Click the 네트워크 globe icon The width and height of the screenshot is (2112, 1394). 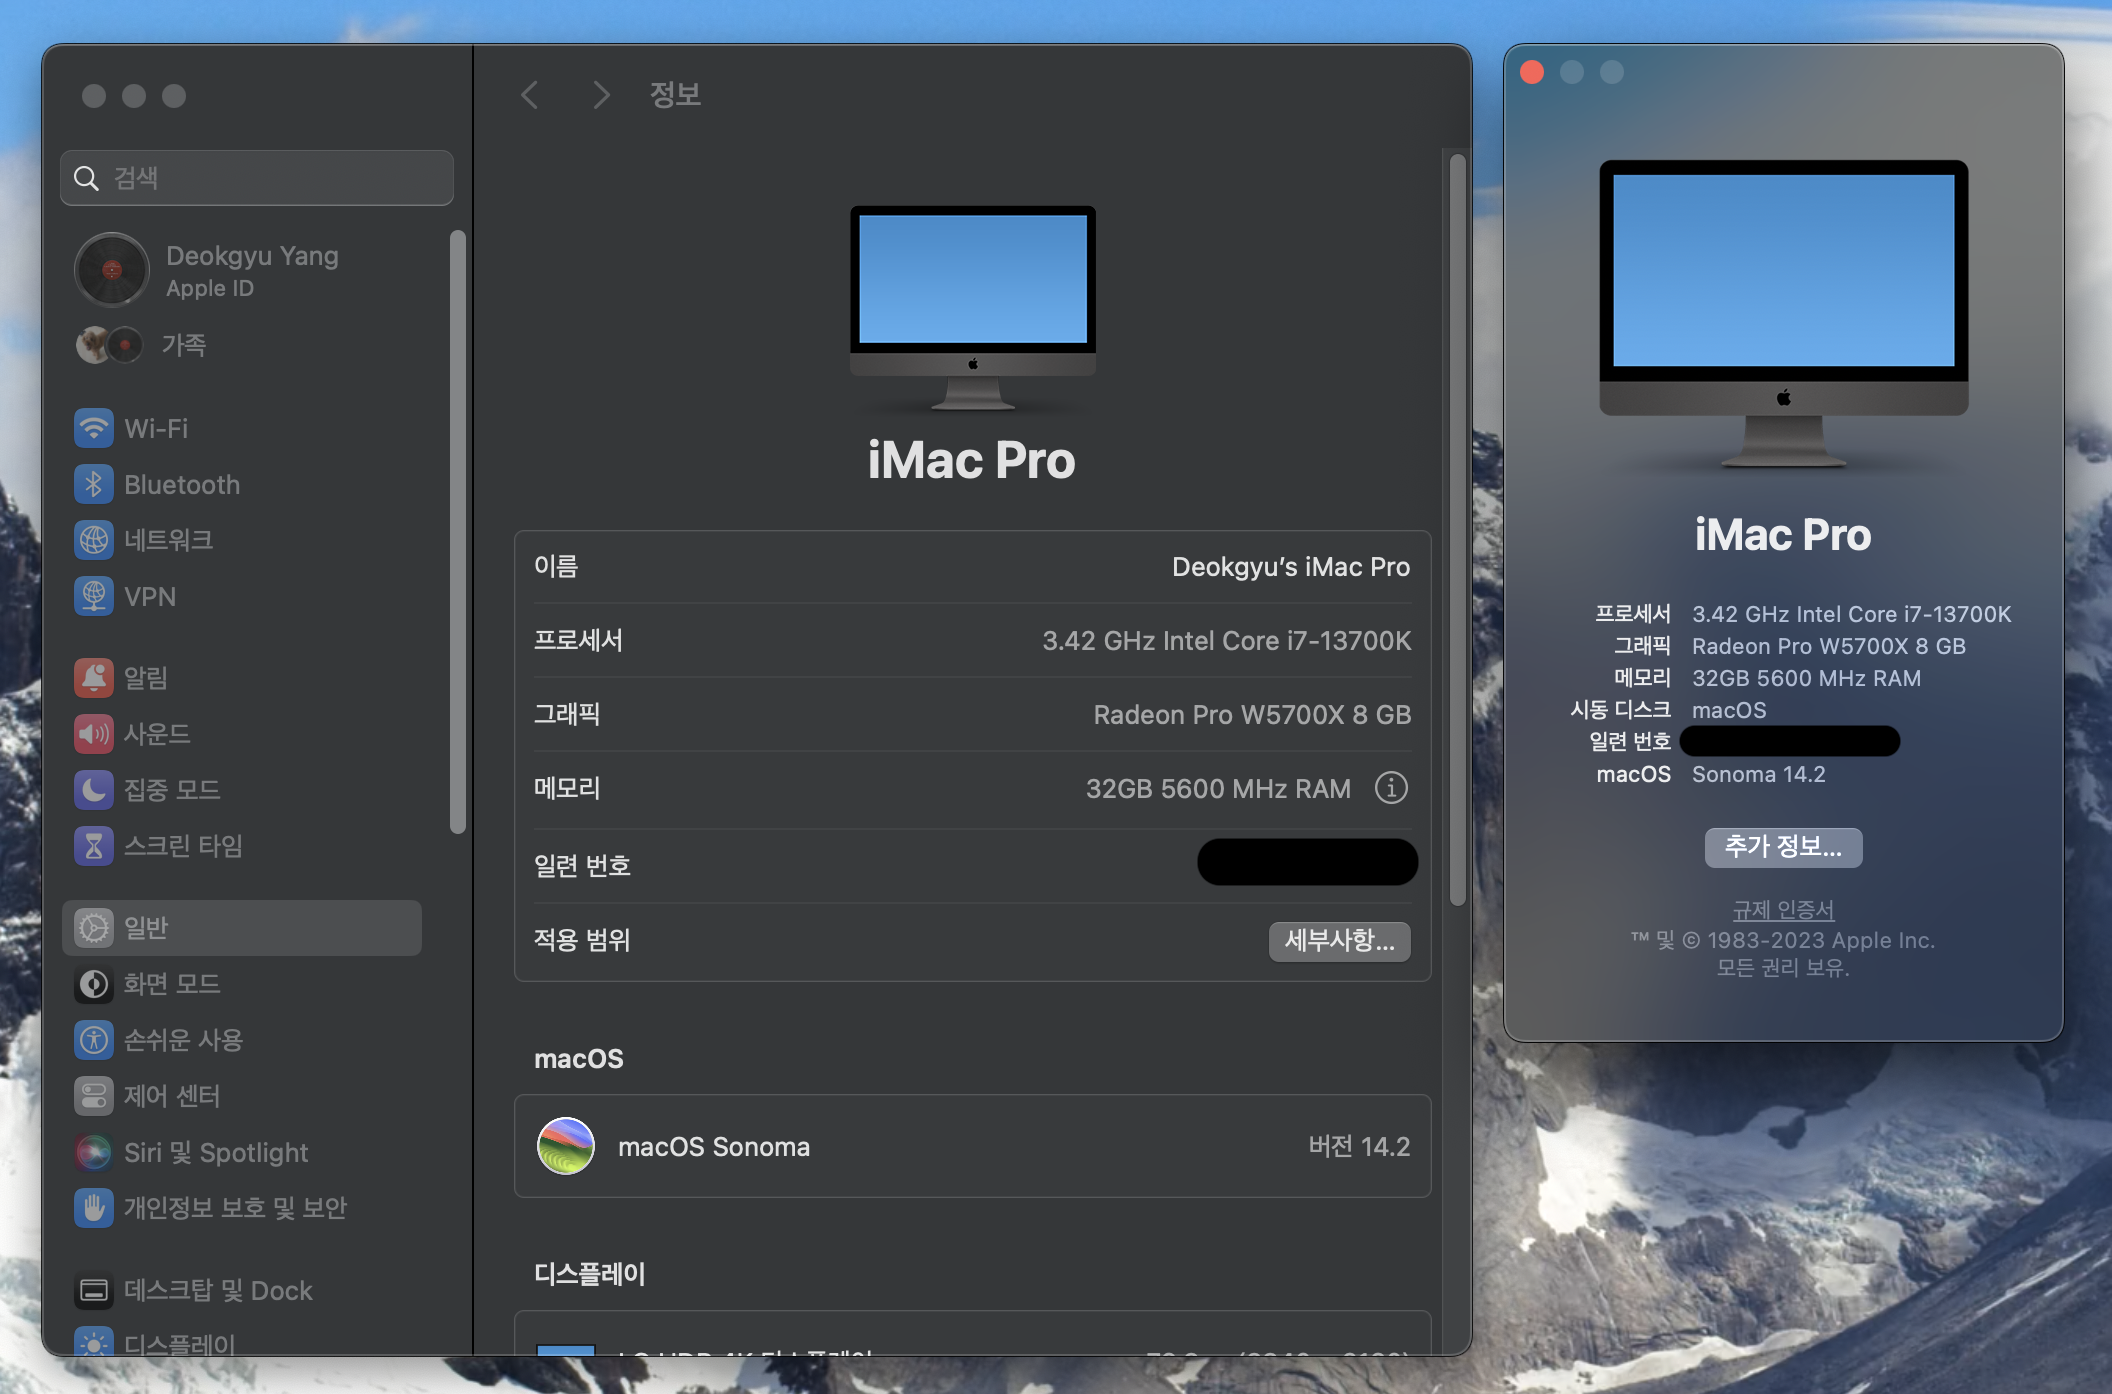coord(94,540)
